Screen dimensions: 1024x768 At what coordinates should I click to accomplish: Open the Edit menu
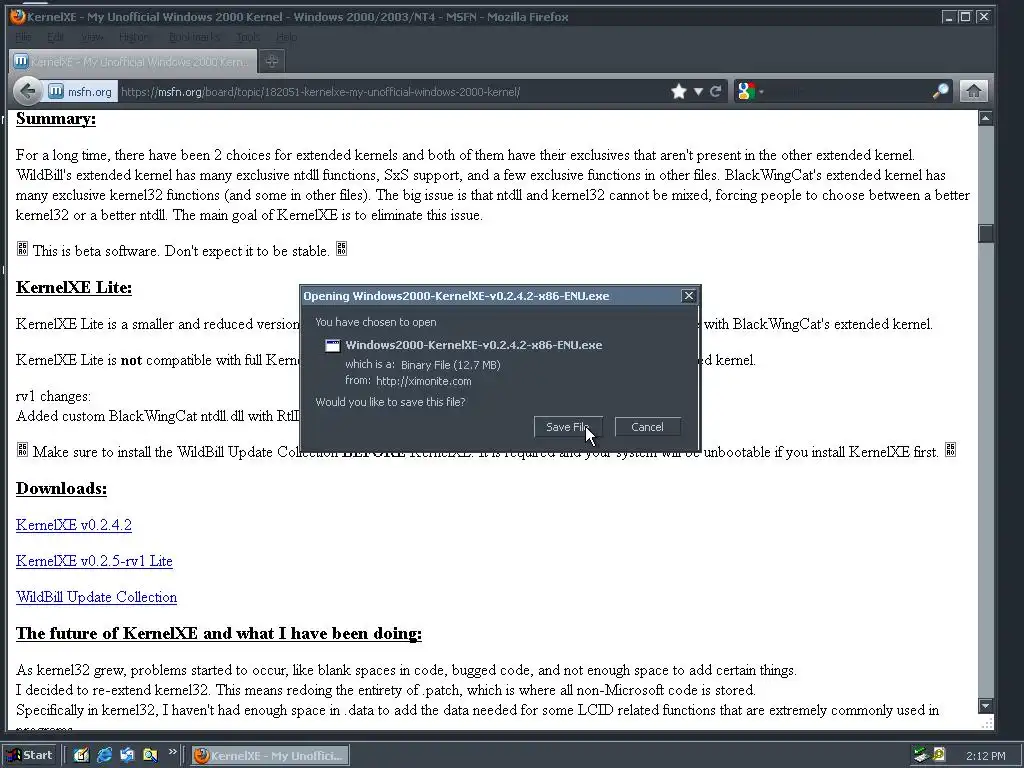point(56,37)
